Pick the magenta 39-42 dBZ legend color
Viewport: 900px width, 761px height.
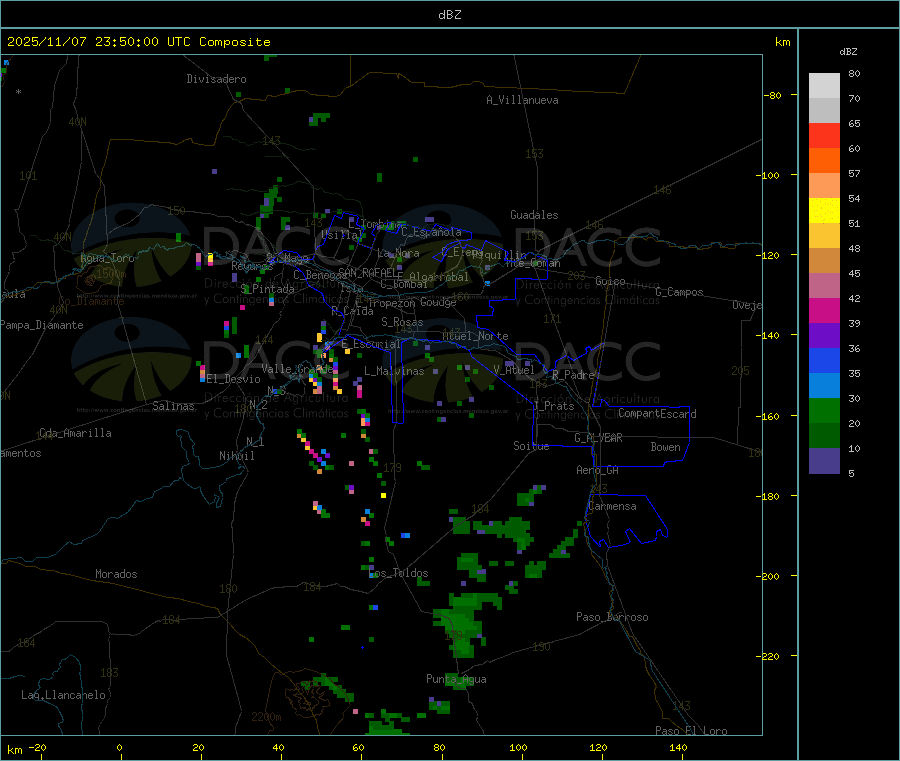(x=824, y=310)
